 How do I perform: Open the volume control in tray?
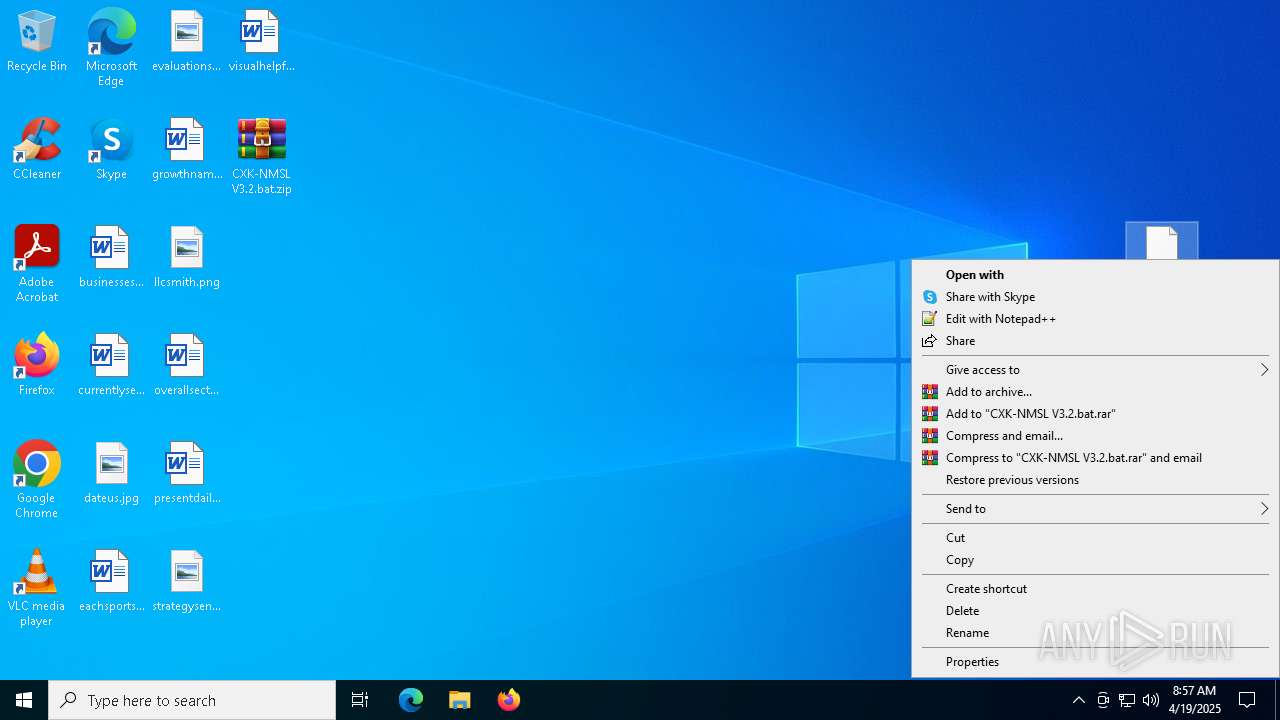tap(1151, 700)
